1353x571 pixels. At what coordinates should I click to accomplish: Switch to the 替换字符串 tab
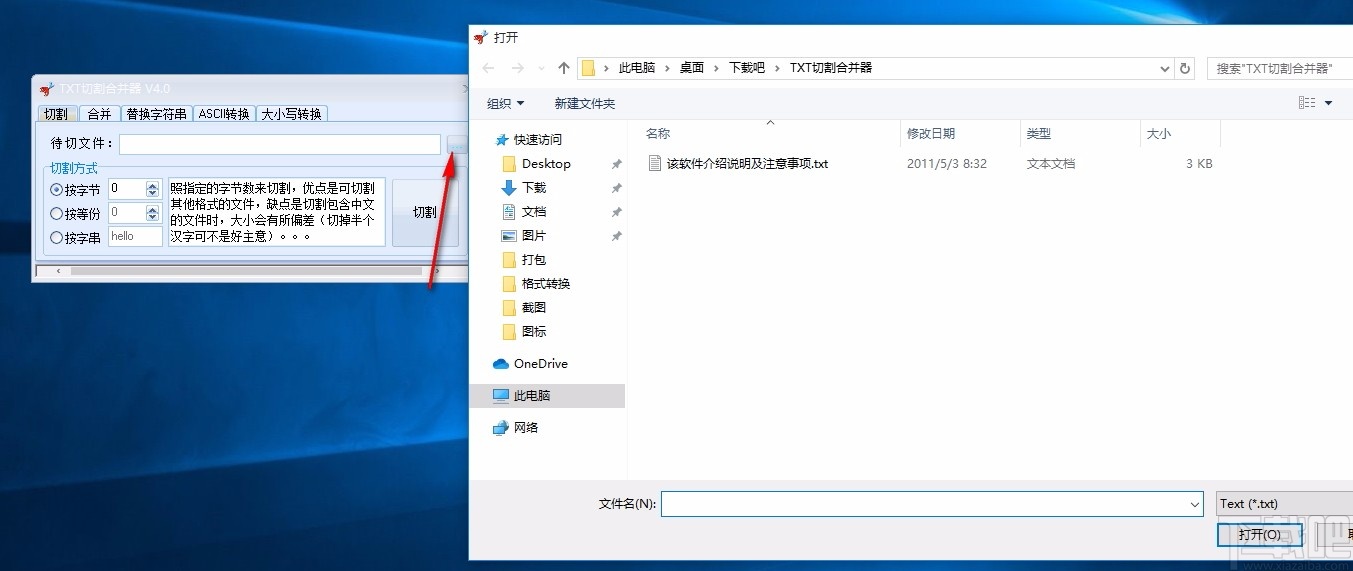(157, 114)
